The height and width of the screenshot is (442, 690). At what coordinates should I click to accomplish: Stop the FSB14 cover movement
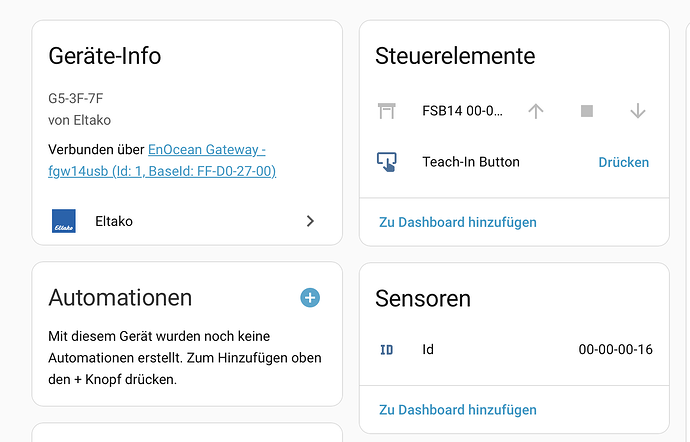click(x=587, y=111)
